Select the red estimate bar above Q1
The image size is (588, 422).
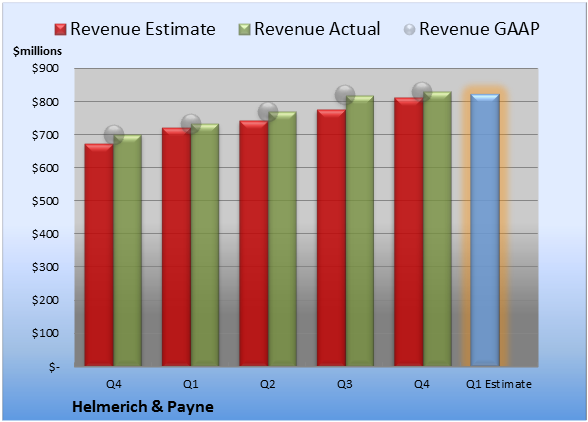(x=177, y=247)
